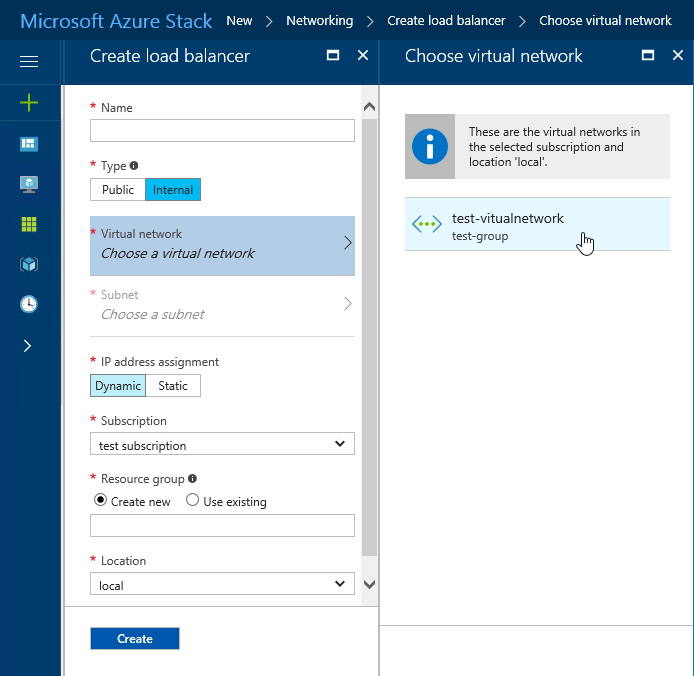The height and width of the screenshot is (676, 694).
Task: Click the Microsoft Azure Stack title
Action: click(116, 21)
